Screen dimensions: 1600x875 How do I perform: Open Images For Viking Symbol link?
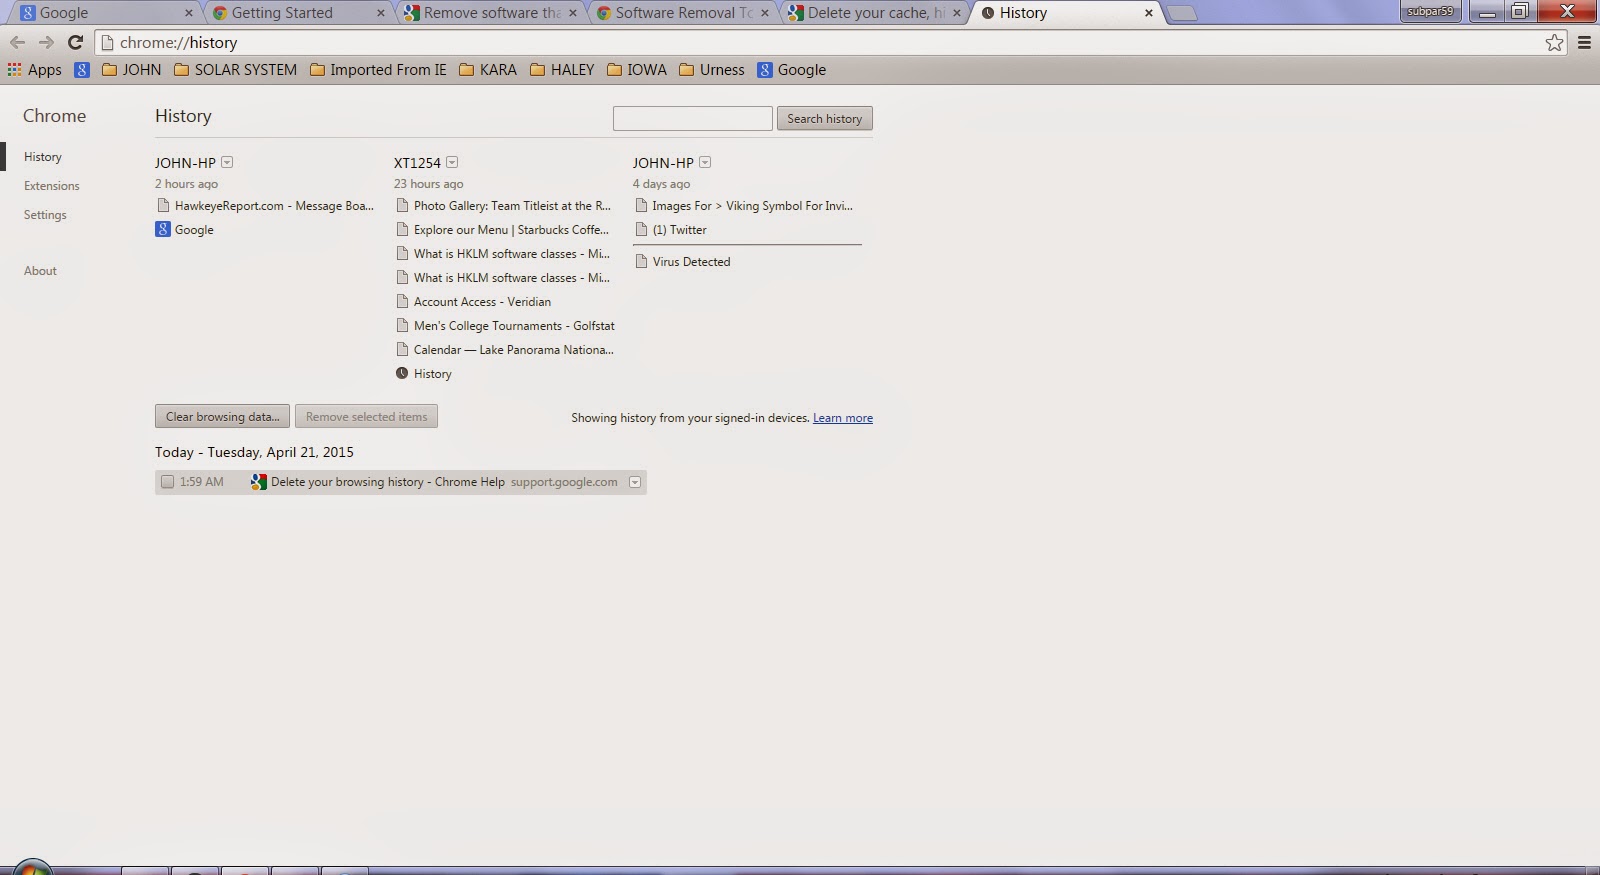point(753,206)
